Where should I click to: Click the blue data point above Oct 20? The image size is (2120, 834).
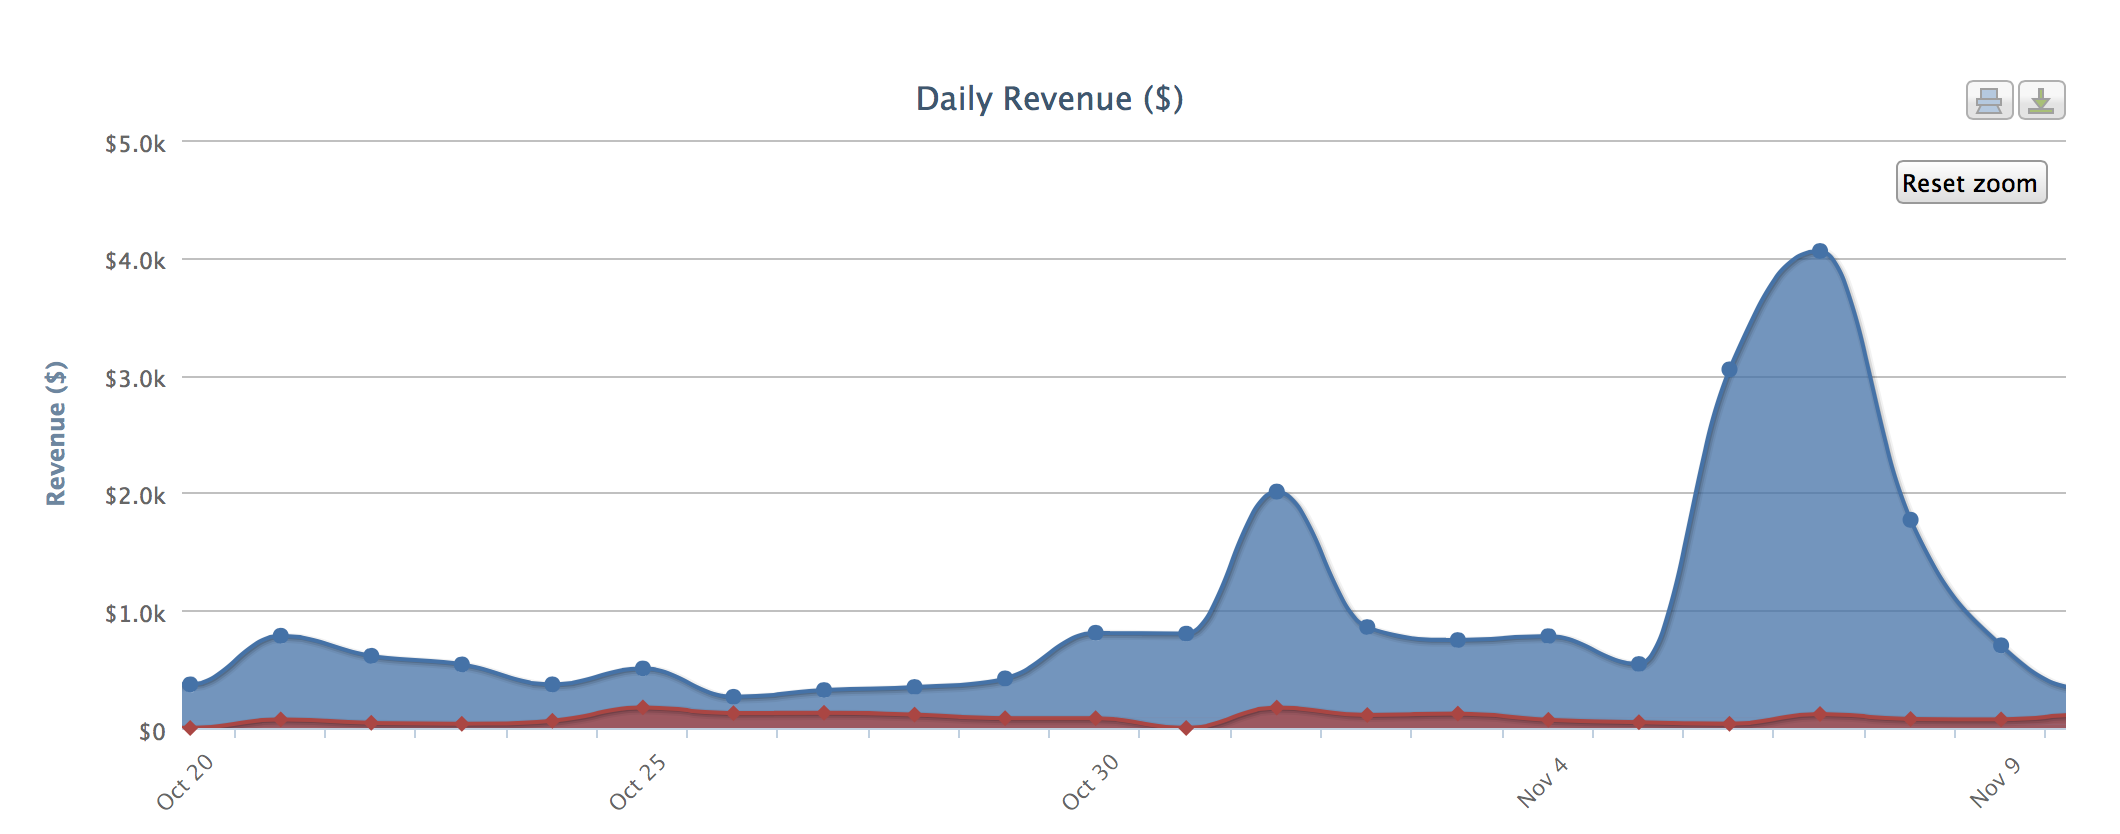190,684
